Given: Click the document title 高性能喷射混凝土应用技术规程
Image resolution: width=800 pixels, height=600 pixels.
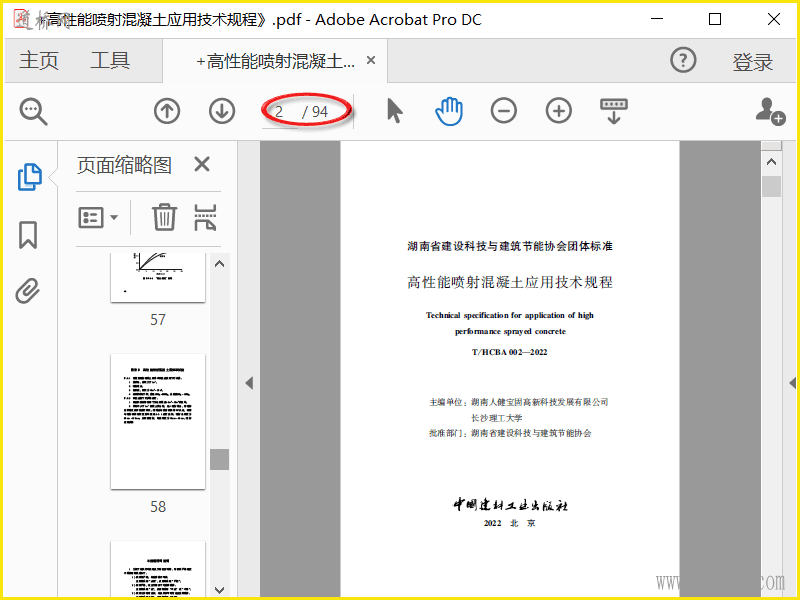Looking at the screenshot, I should coord(510,282).
